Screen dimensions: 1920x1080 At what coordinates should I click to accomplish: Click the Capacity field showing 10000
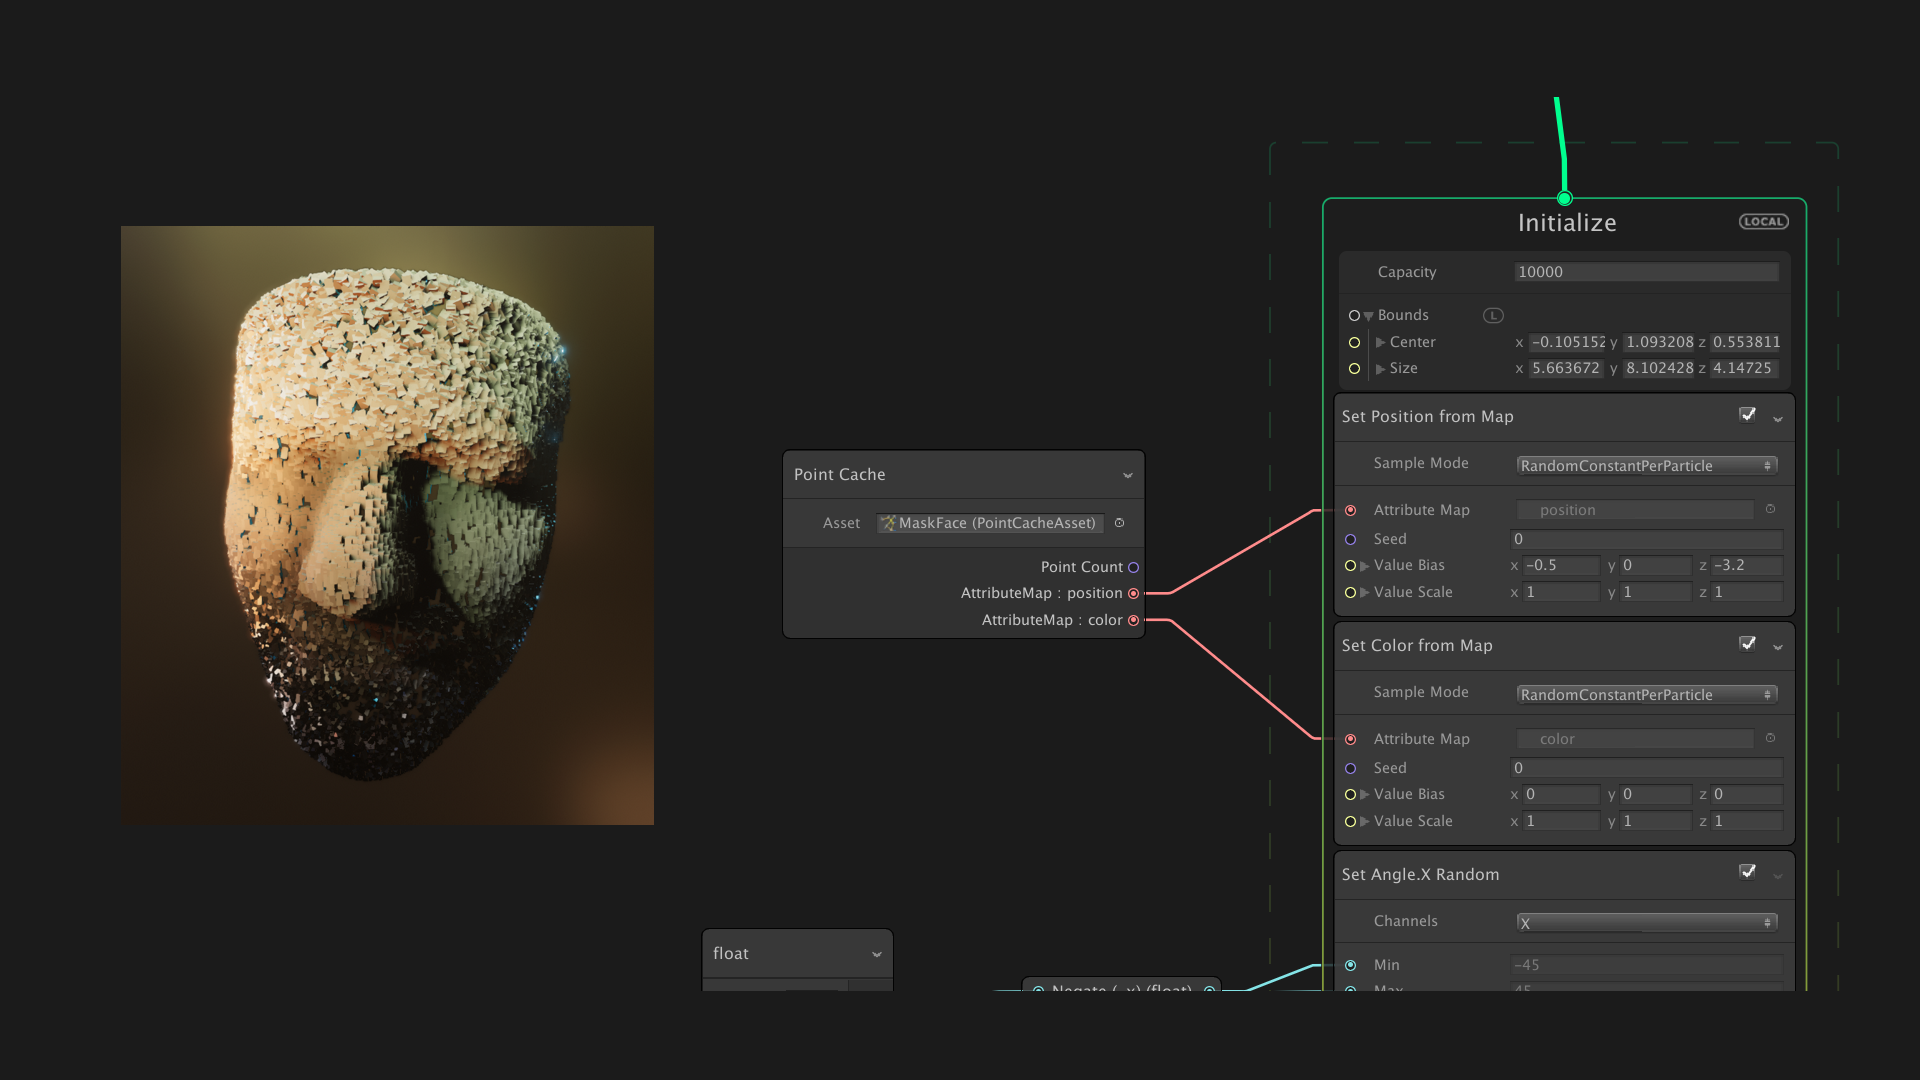tap(1646, 272)
